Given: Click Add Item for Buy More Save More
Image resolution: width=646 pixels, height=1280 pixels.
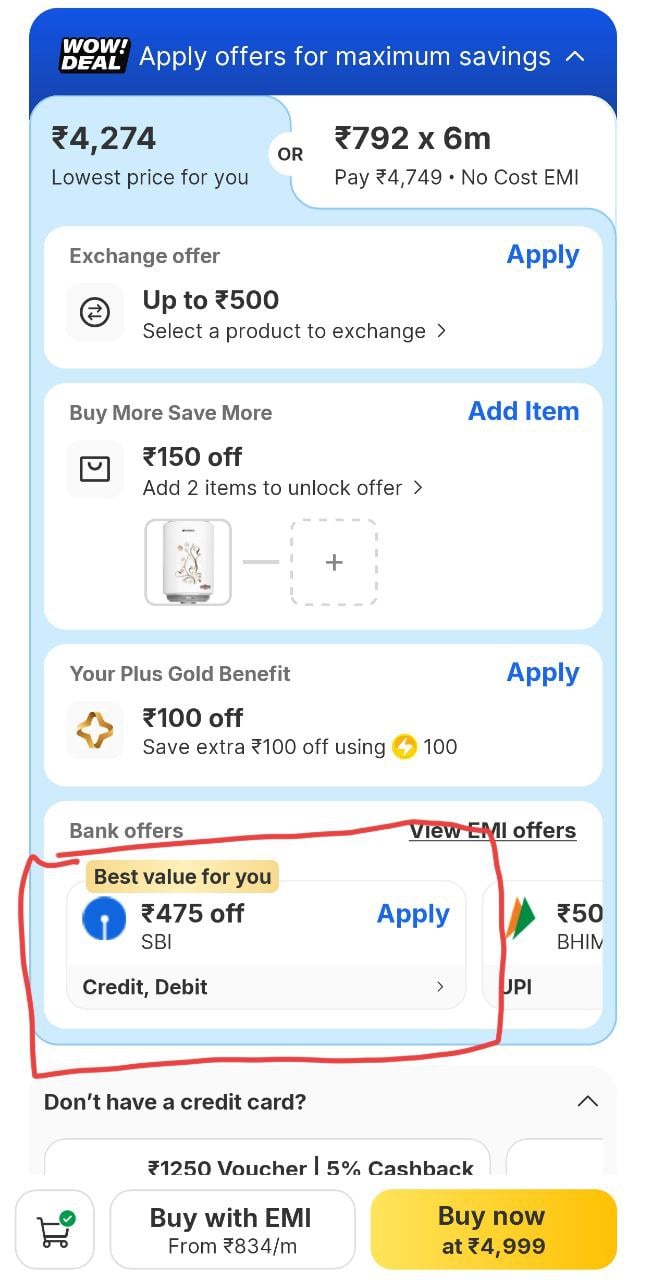Looking at the screenshot, I should pos(523,411).
